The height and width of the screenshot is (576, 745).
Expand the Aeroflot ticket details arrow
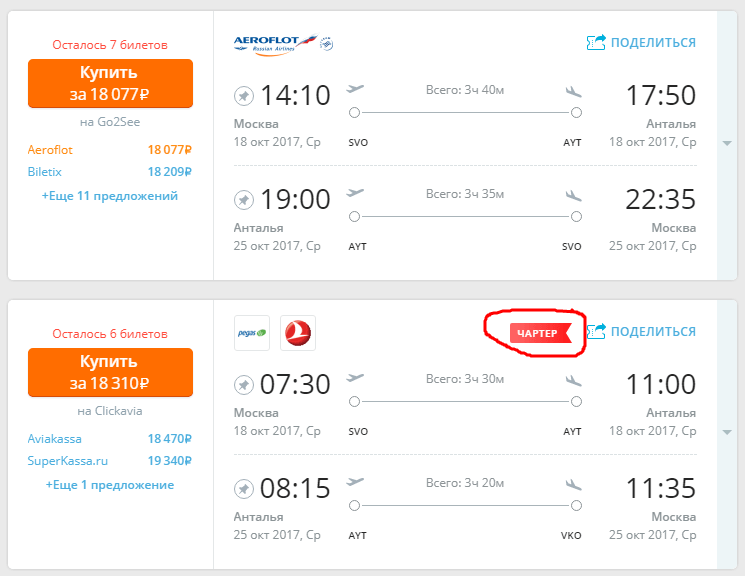point(728,143)
